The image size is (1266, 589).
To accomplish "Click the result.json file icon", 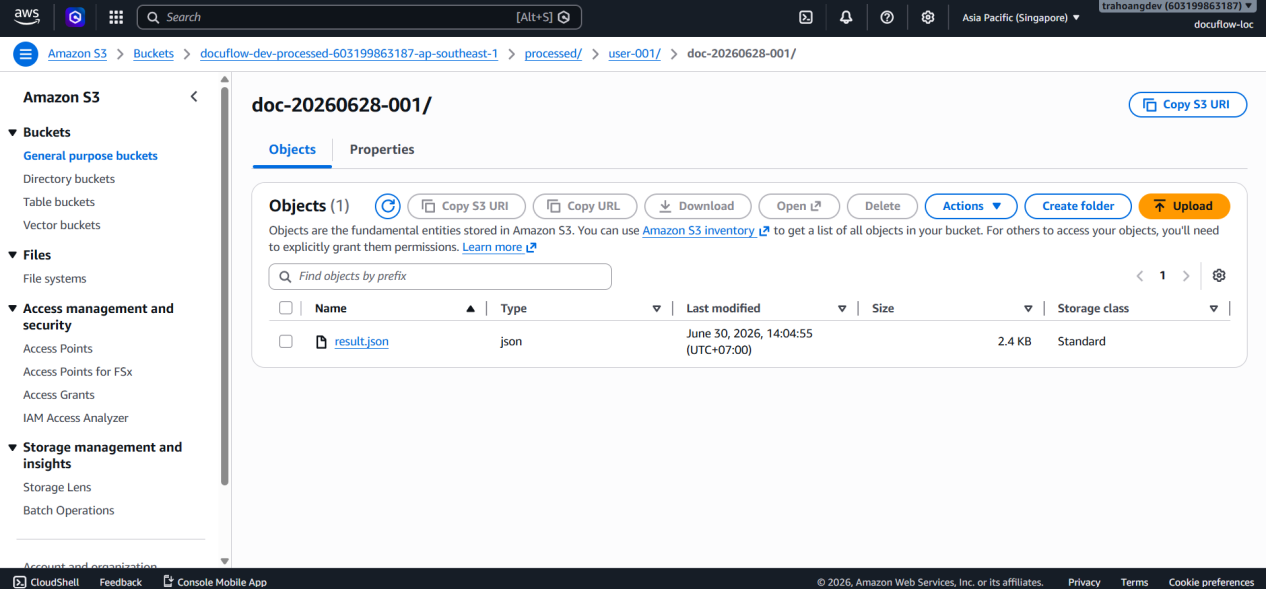I will click(321, 342).
